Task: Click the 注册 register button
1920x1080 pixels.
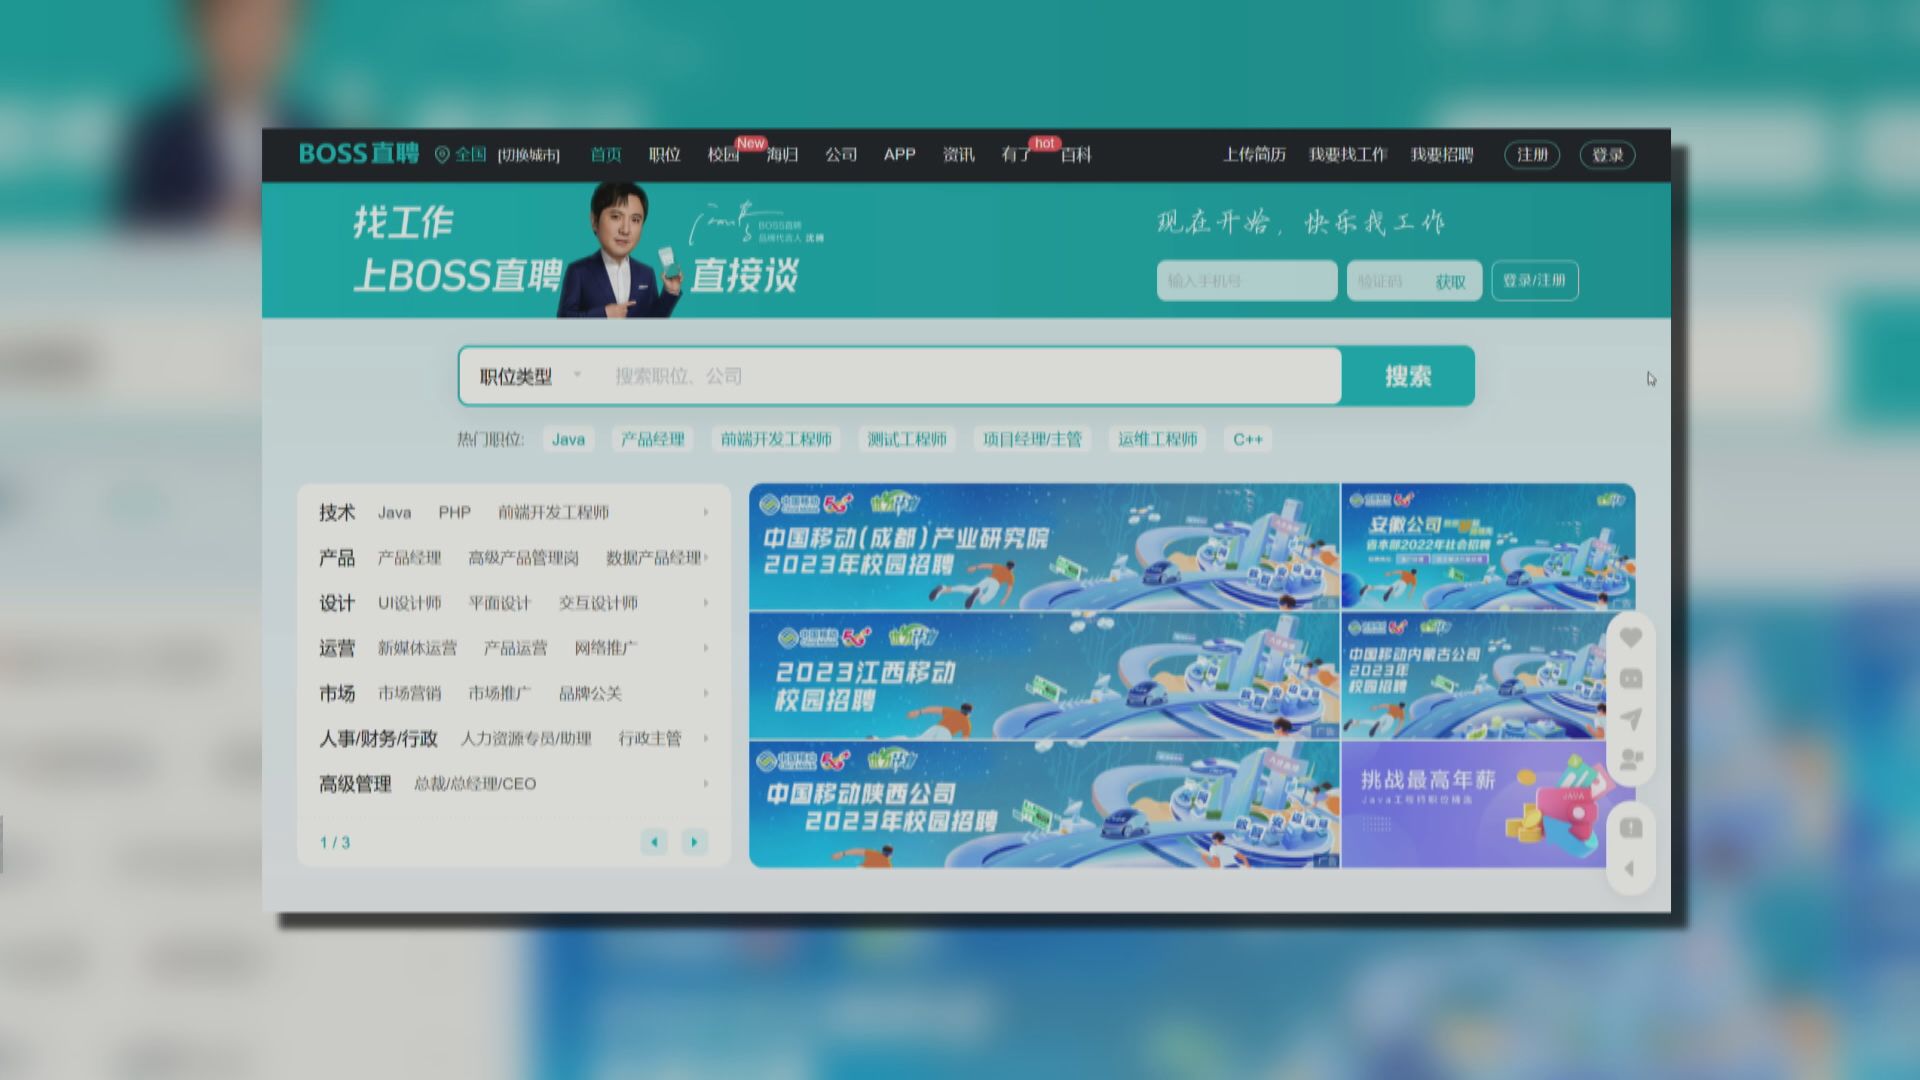Action: [x=1532, y=155]
